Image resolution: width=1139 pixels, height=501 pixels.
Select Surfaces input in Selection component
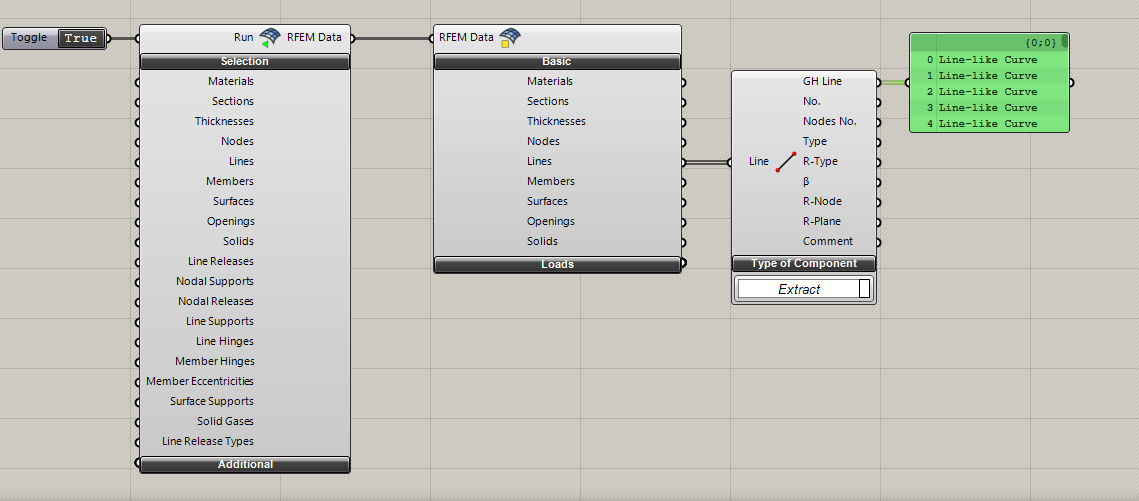click(233, 201)
